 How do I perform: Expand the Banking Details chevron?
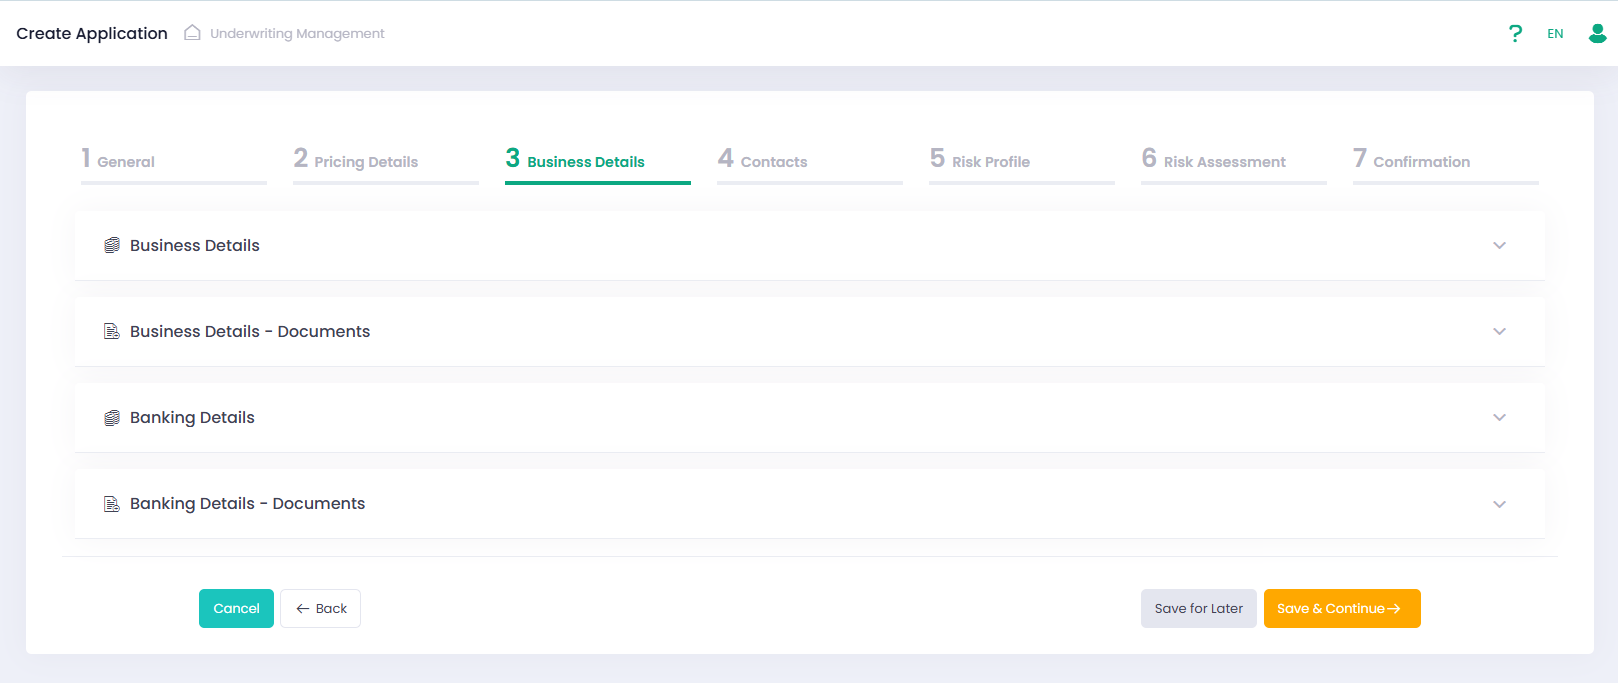[1499, 418]
